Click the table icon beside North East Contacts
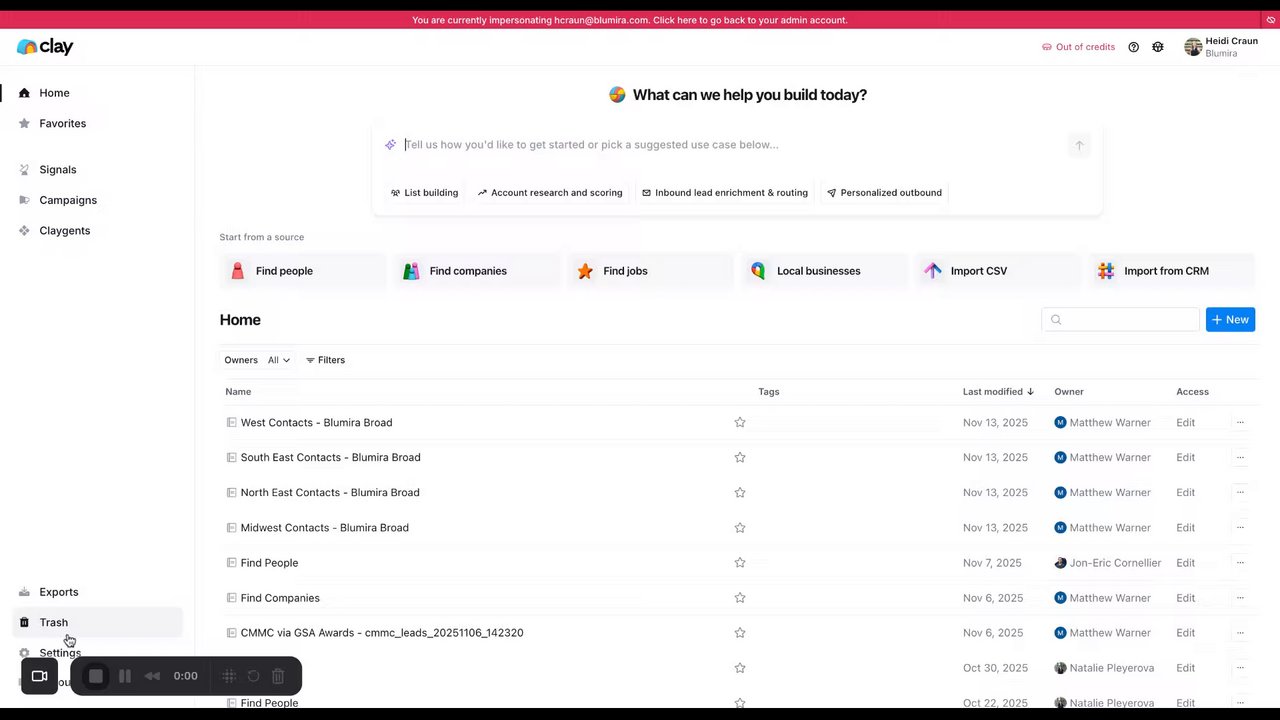Screen dimensions: 1280x720 [x=231, y=493]
